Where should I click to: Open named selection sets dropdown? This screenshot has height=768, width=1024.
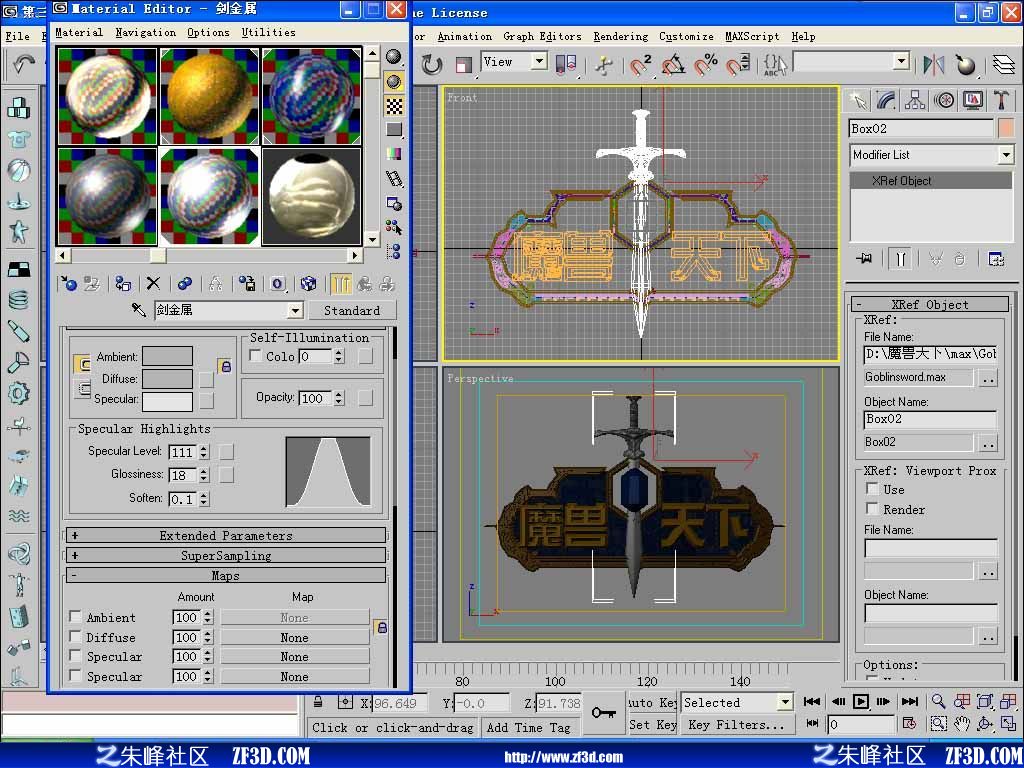[901, 62]
